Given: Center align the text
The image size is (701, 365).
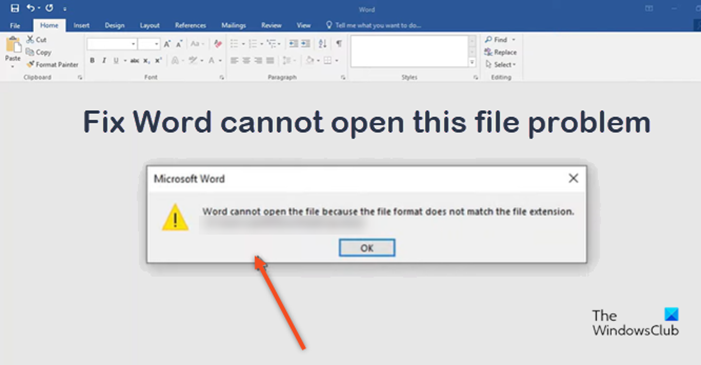Looking at the screenshot, I should (x=246, y=60).
